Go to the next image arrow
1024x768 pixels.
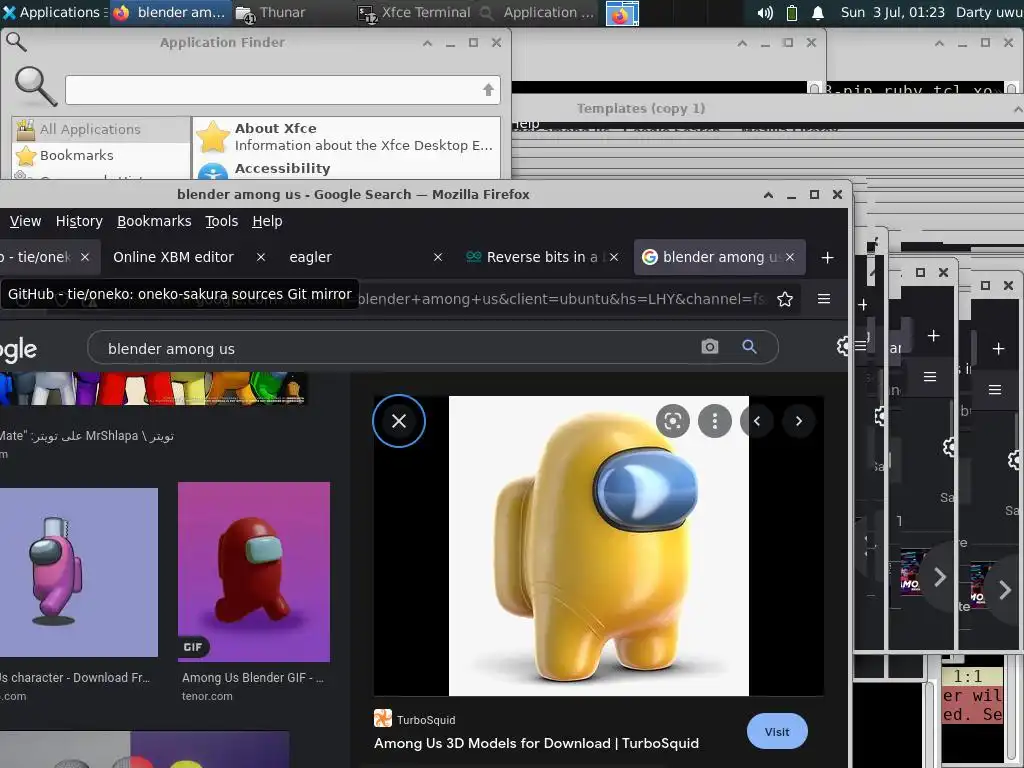798,421
